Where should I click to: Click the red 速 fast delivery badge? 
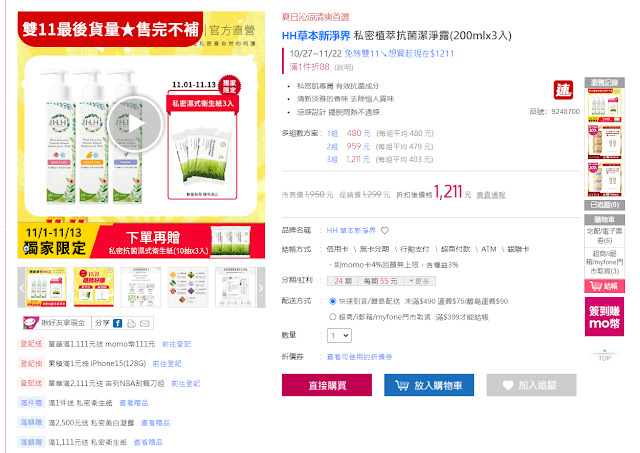tap(563, 90)
